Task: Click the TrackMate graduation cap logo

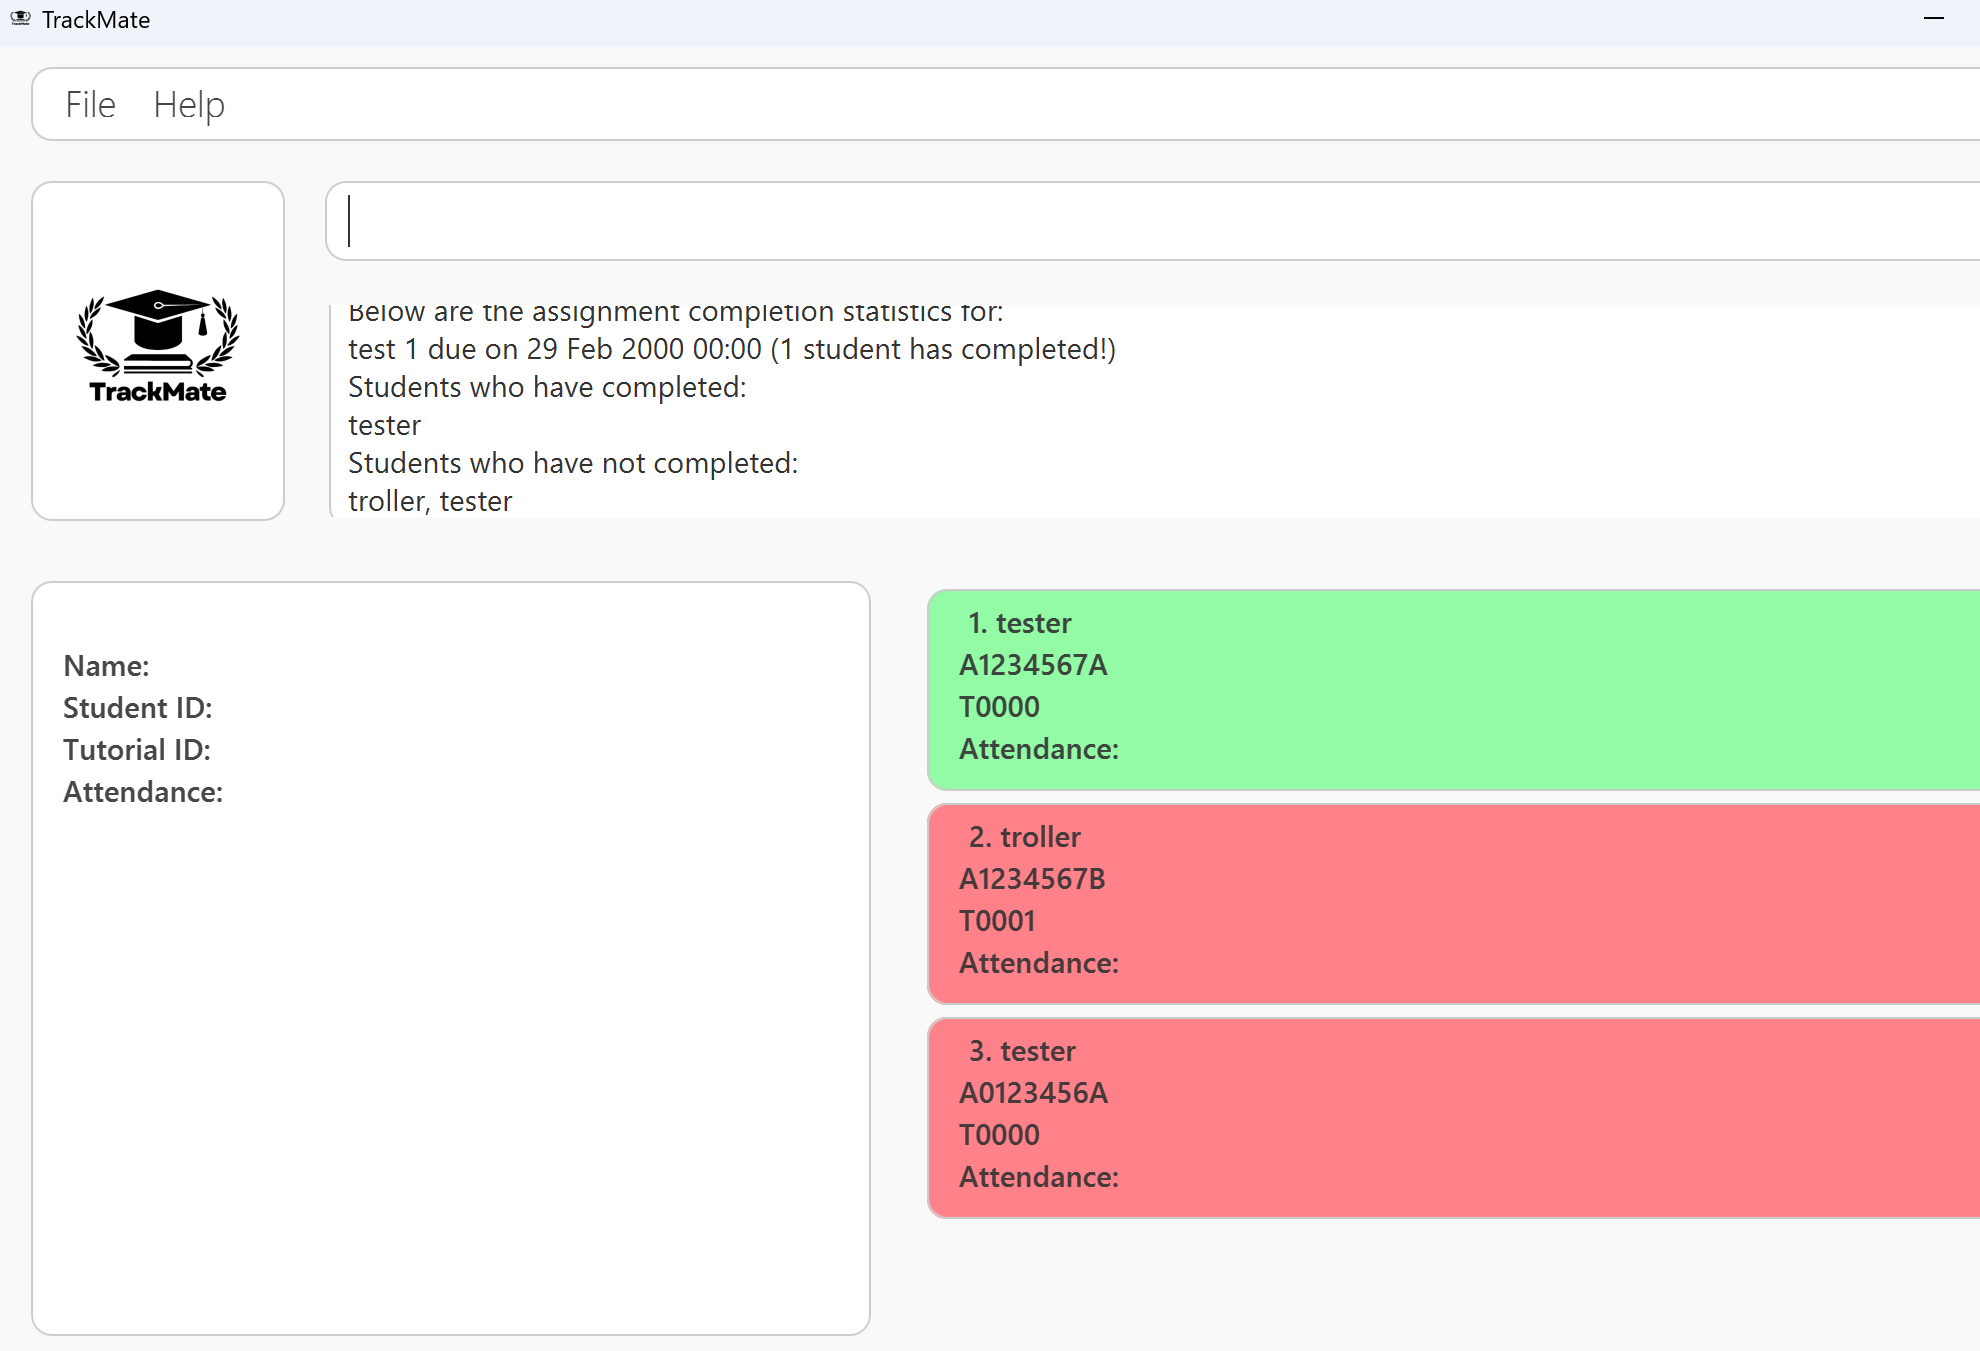Action: coord(158,346)
